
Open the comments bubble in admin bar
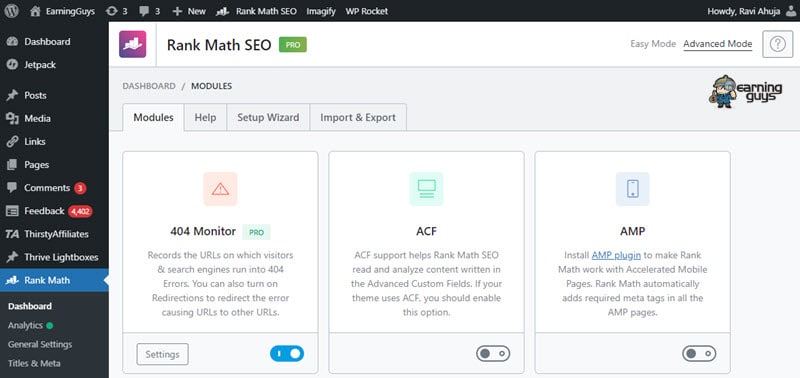pyautogui.click(x=149, y=11)
